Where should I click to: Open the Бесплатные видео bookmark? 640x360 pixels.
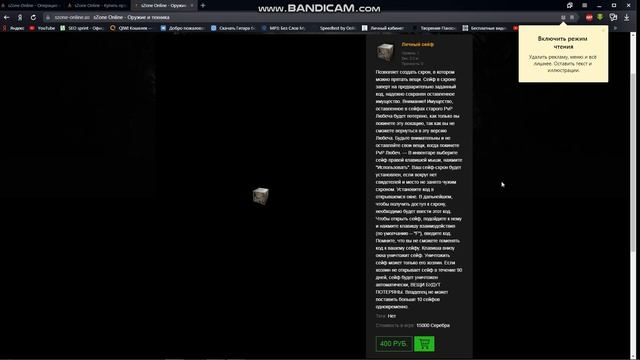click(485, 28)
